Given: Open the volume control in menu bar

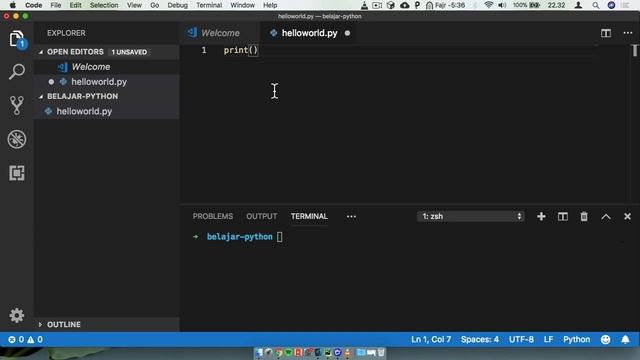Looking at the screenshot, I should (x=502, y=5).
